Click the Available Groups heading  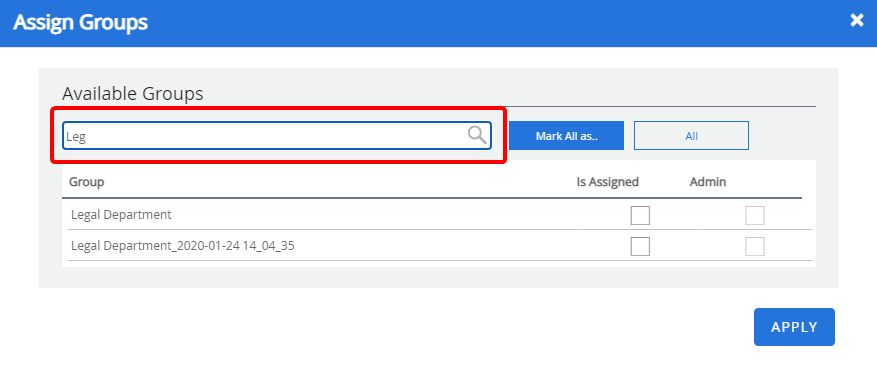133,94
